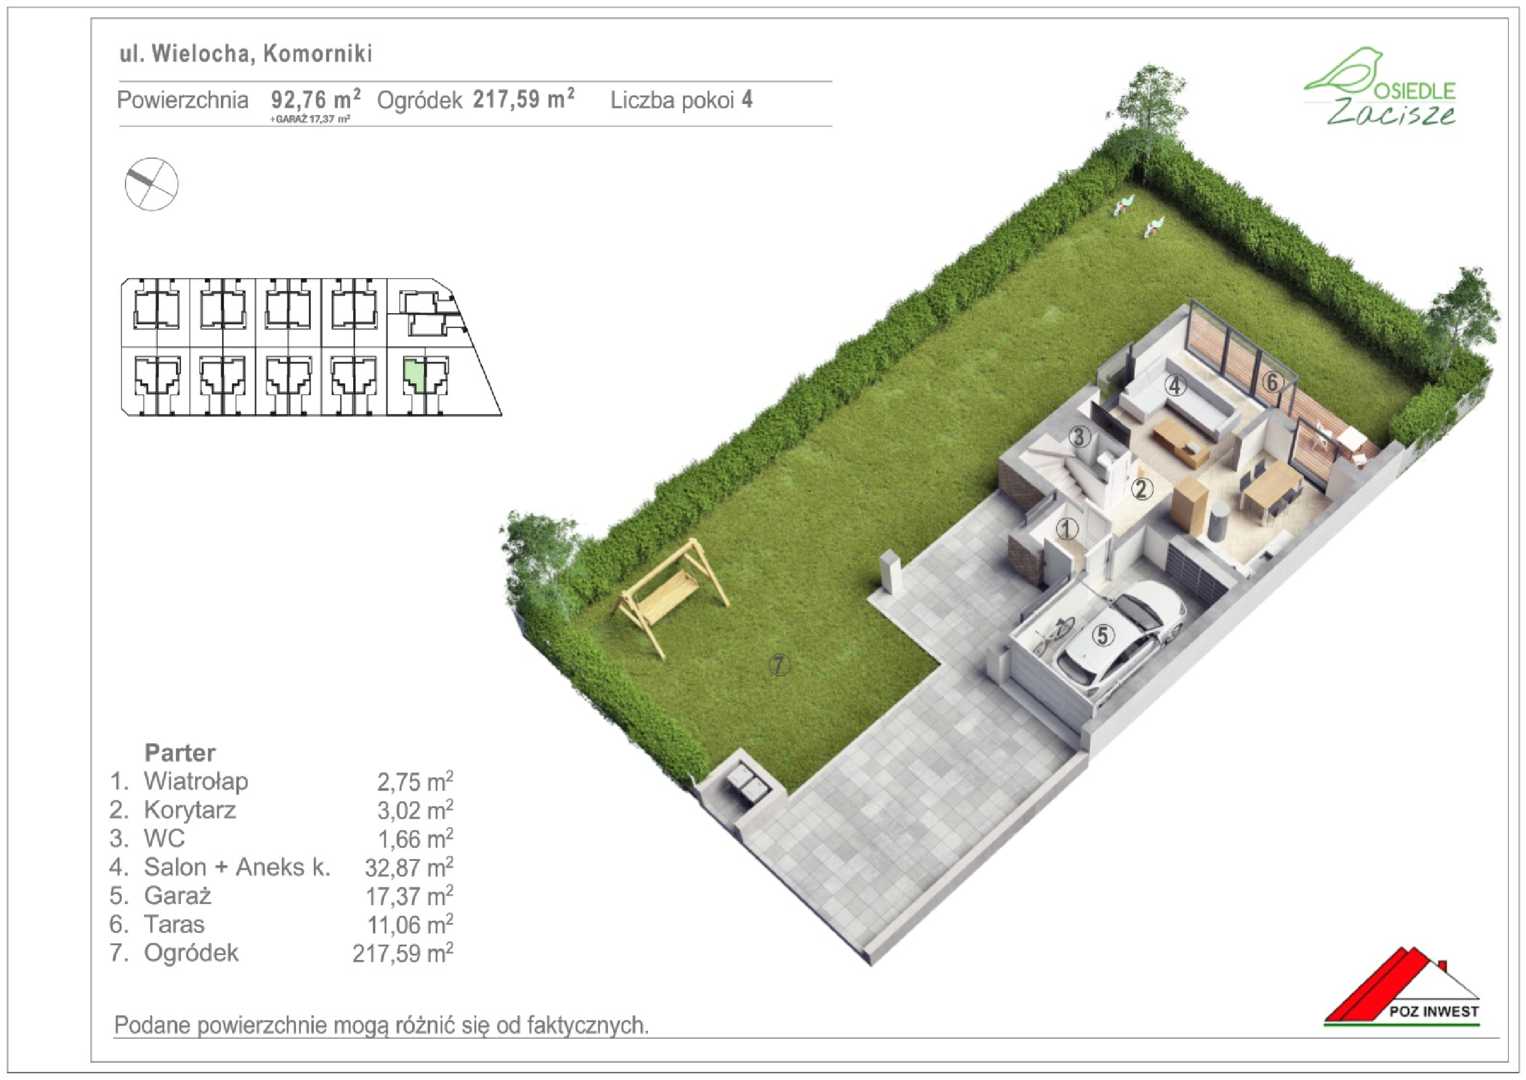The width and height of the screenshot is (1526, 1080).
Task: Click the '5. Garaż' legend row
Action: [282, 896]
